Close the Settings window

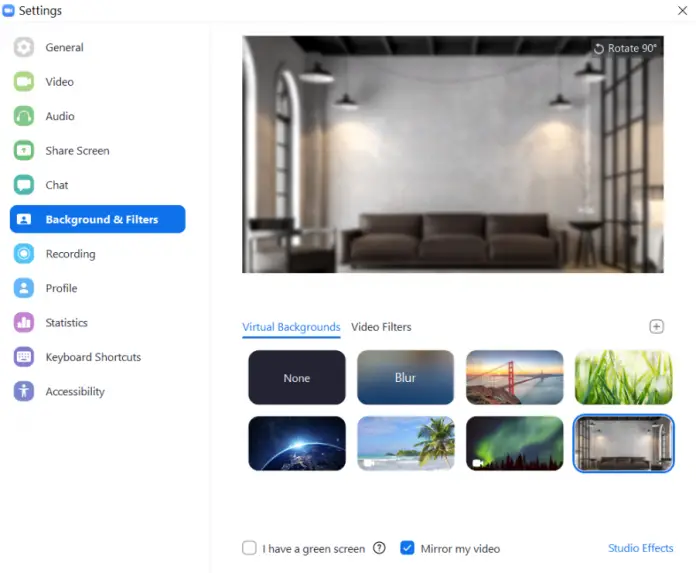(x=682, y=10)
